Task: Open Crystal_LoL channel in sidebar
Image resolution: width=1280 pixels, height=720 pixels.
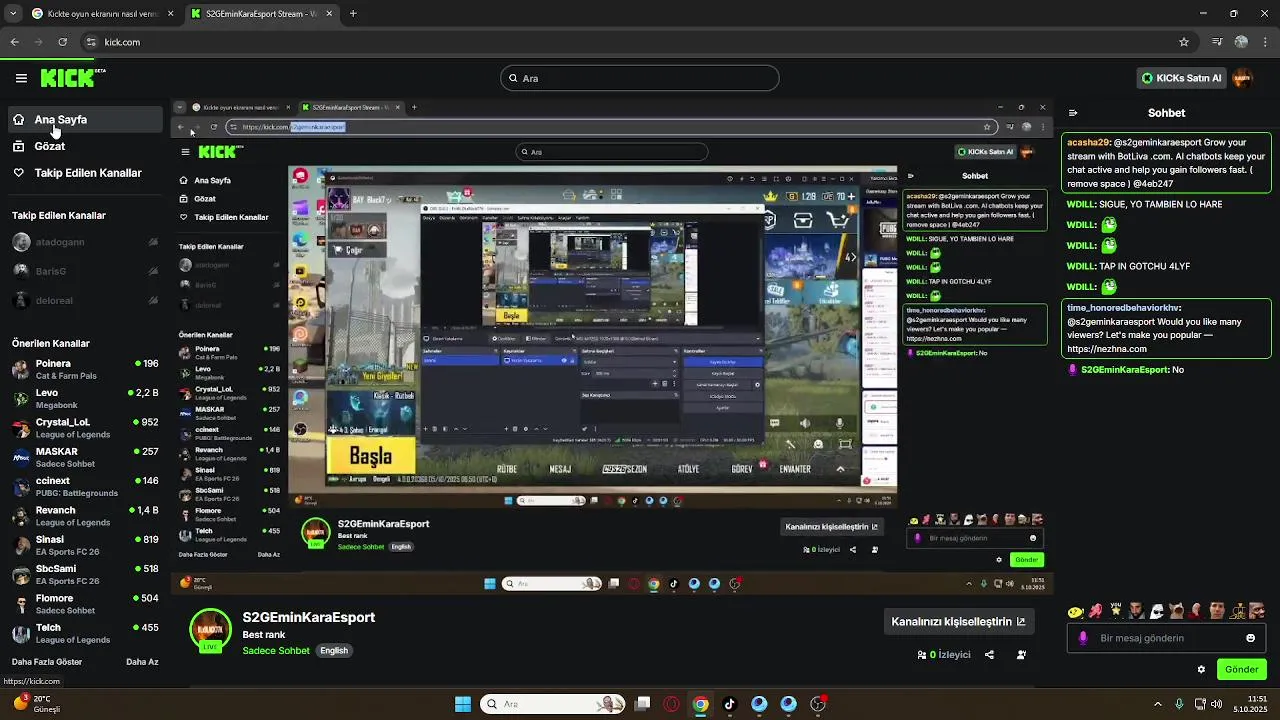Action: (85, 428)
